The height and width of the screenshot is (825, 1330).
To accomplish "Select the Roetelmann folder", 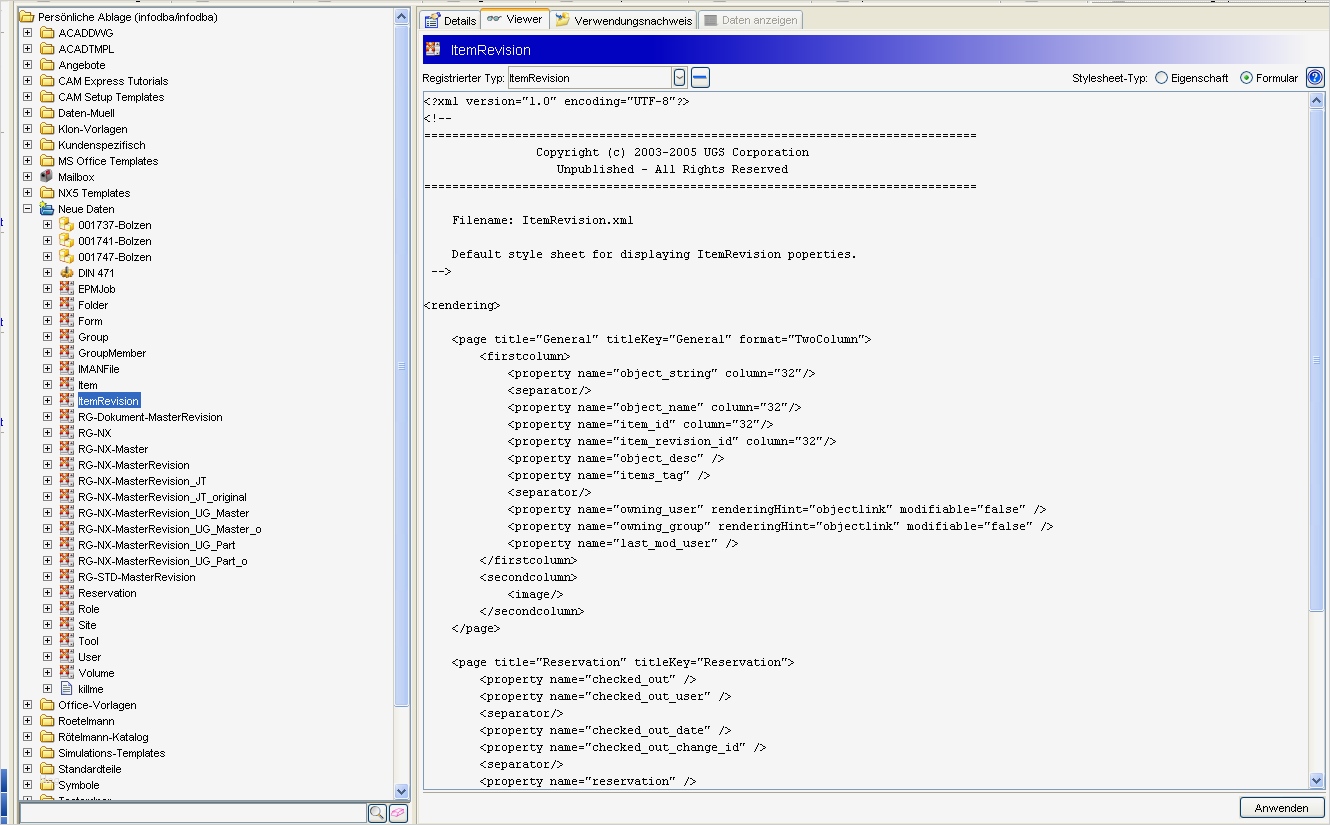I will [86, 721].
